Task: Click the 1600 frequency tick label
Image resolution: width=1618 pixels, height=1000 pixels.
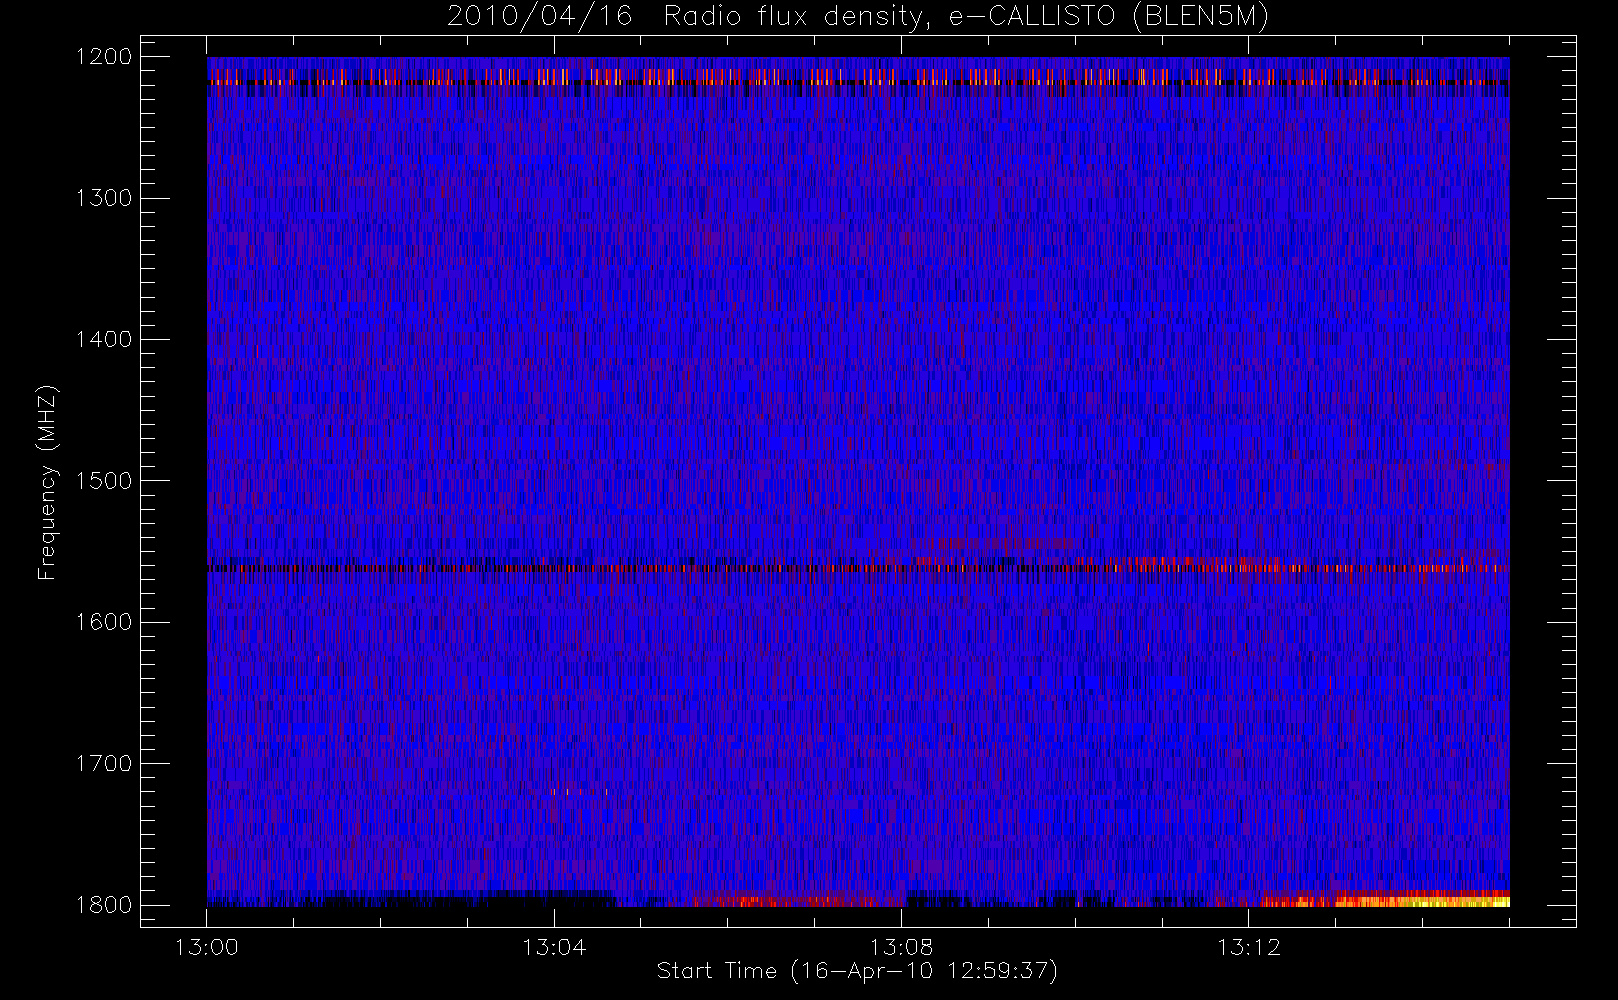Action: 104,622
